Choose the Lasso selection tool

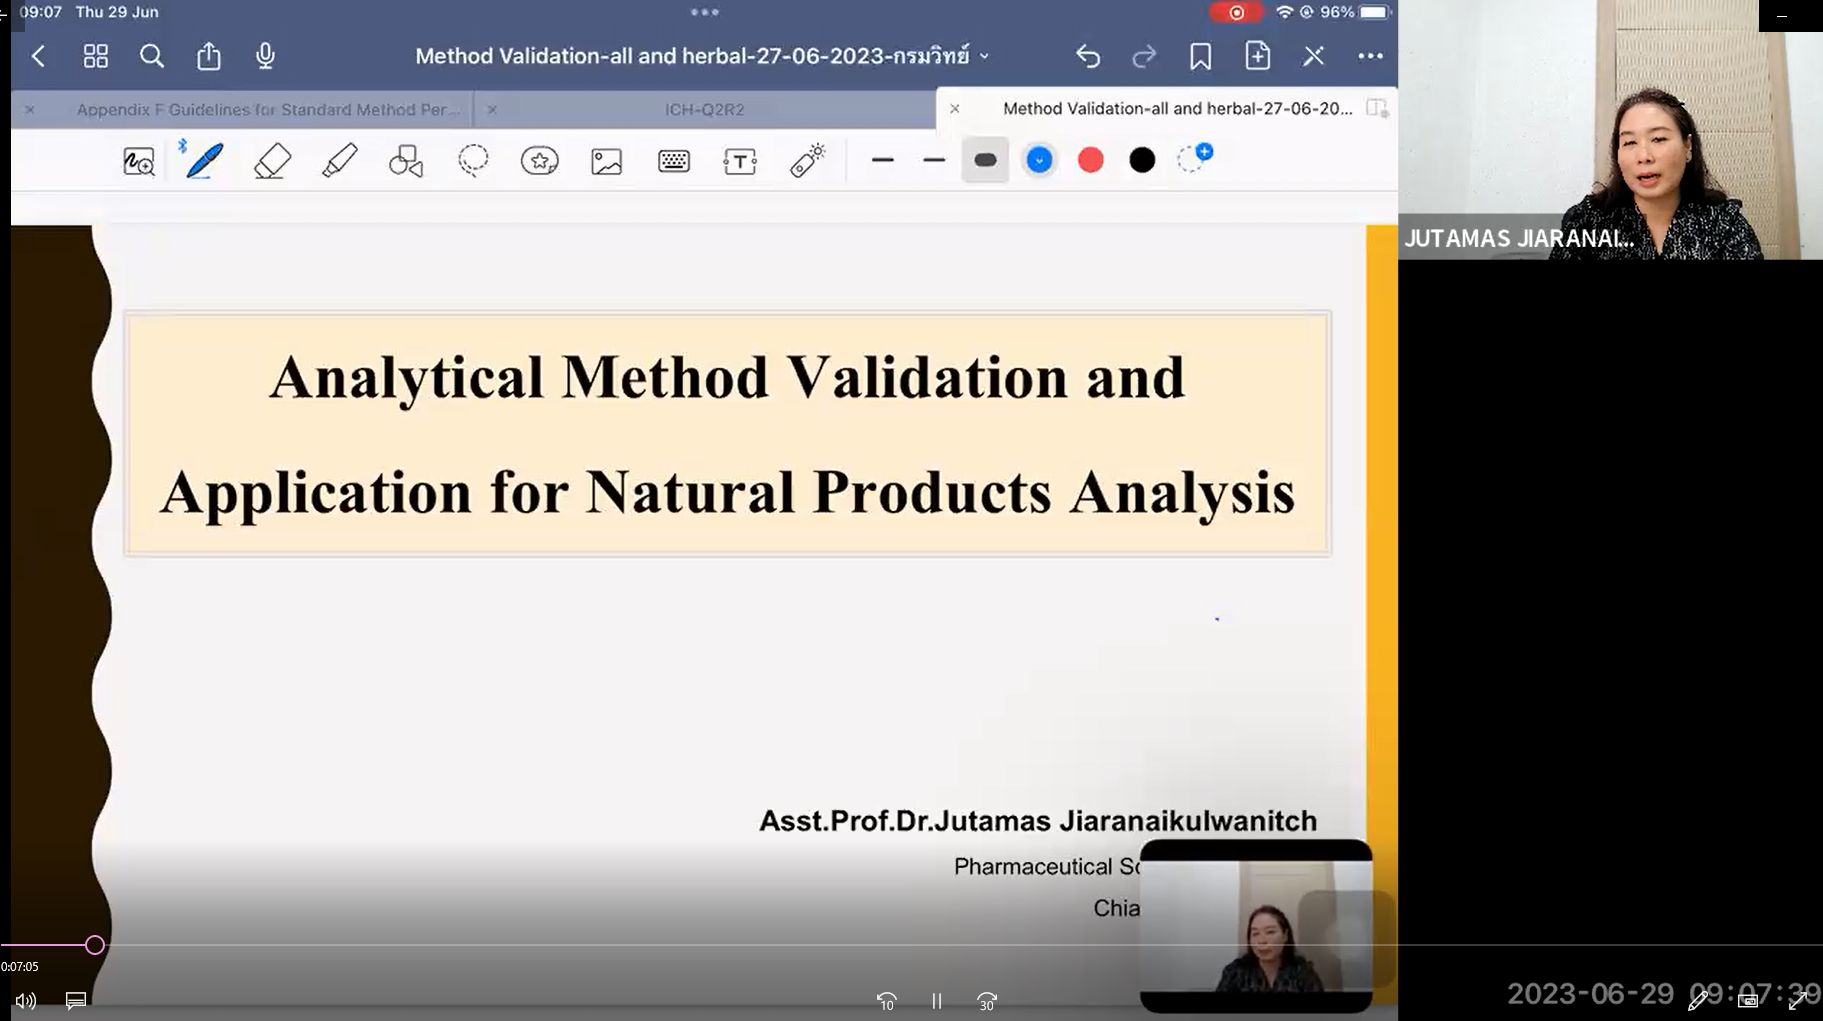tap(473, 161)
